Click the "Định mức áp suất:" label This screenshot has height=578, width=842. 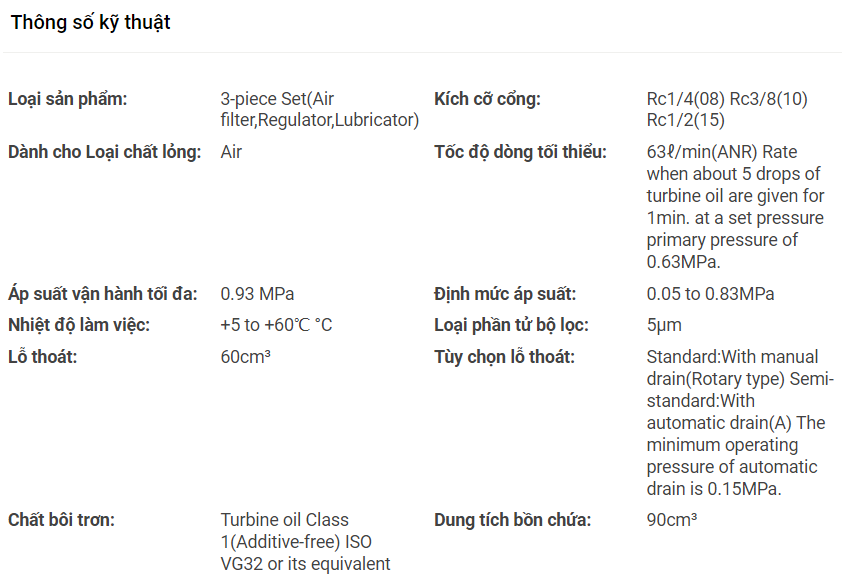505,294
